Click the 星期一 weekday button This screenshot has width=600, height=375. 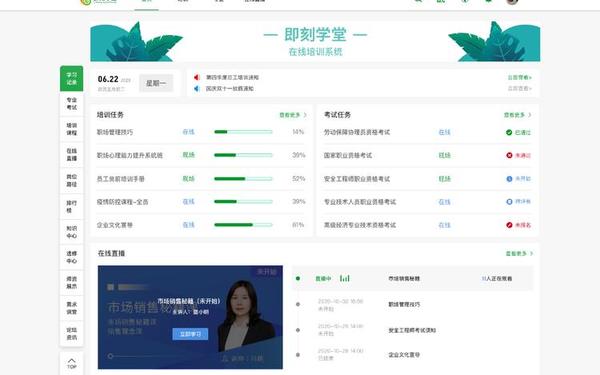click(x=156, y=83)
